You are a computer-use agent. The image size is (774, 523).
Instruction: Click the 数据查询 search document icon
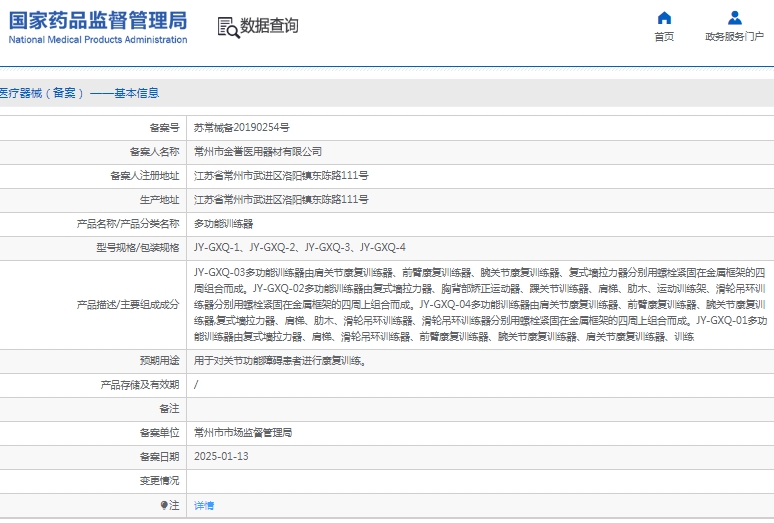pos(229,27)
